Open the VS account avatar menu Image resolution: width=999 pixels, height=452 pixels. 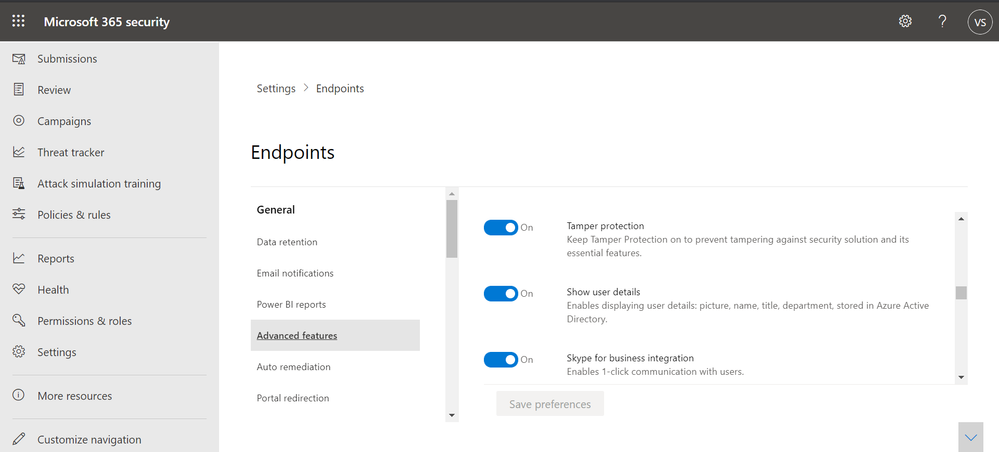(x=980, y=22)
